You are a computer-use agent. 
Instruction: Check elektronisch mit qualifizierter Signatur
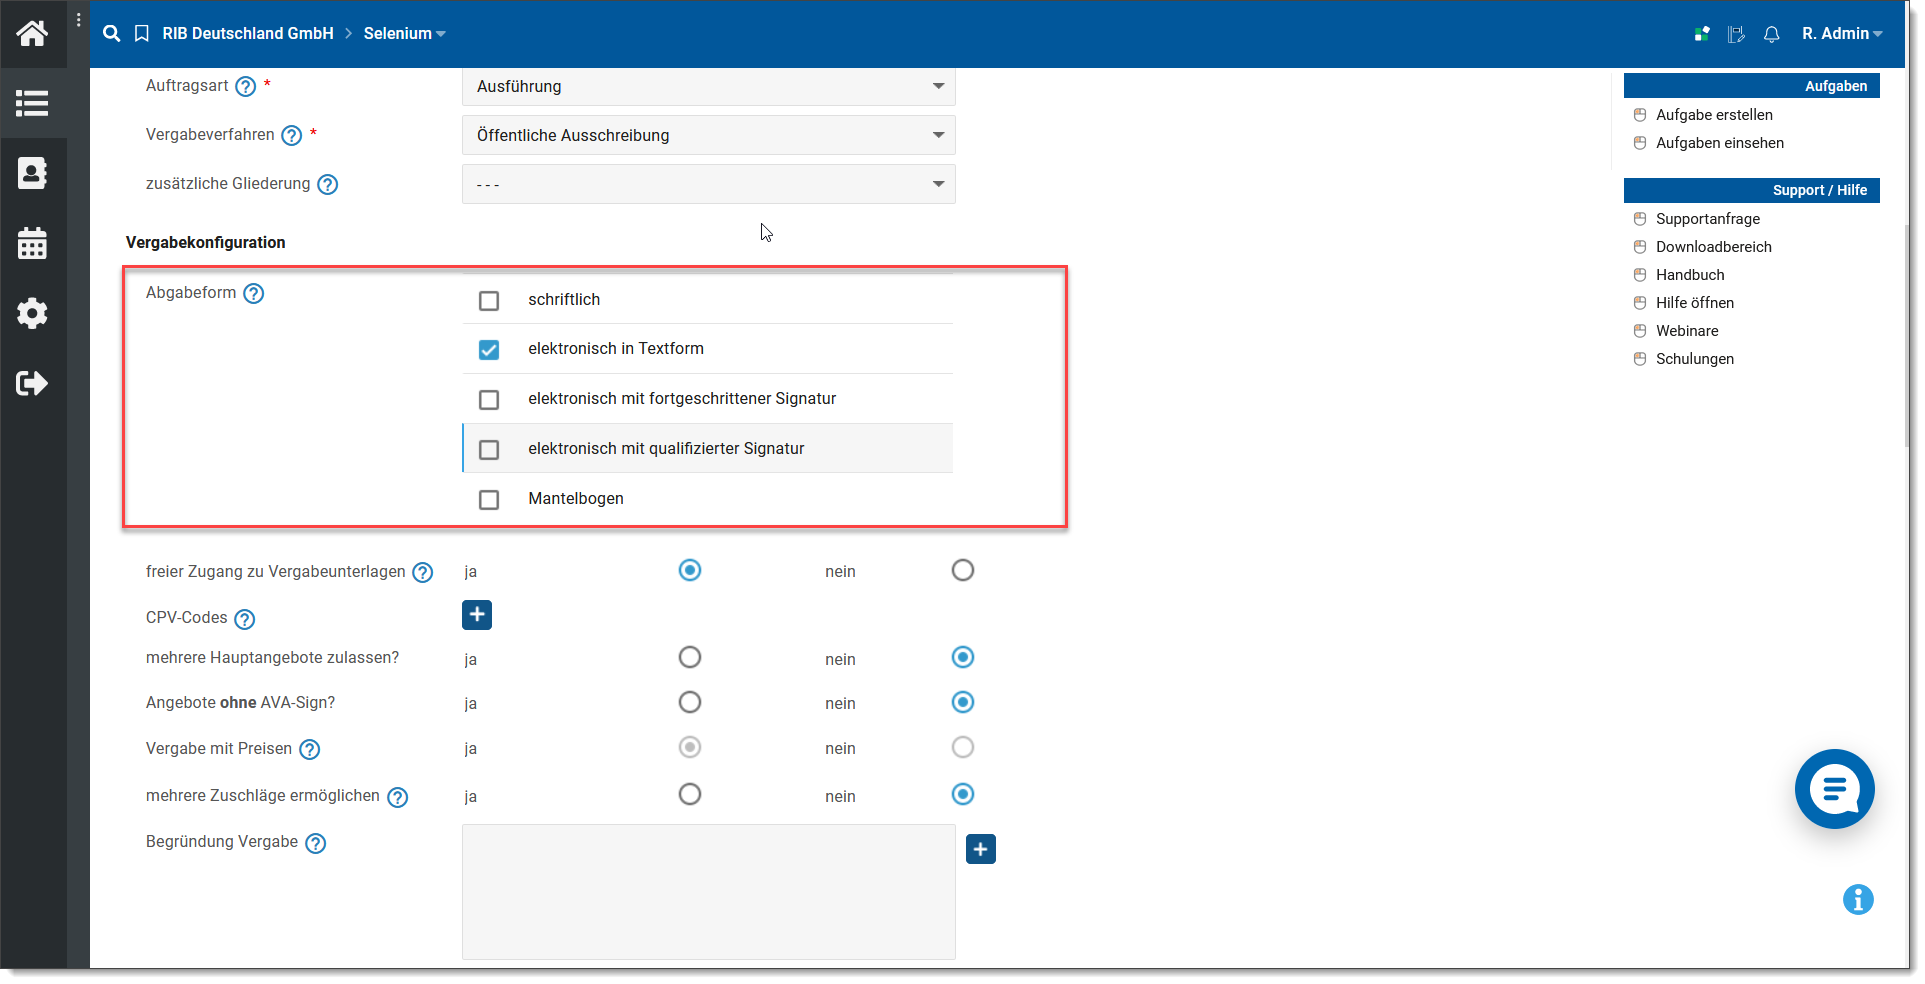point(489,450)
